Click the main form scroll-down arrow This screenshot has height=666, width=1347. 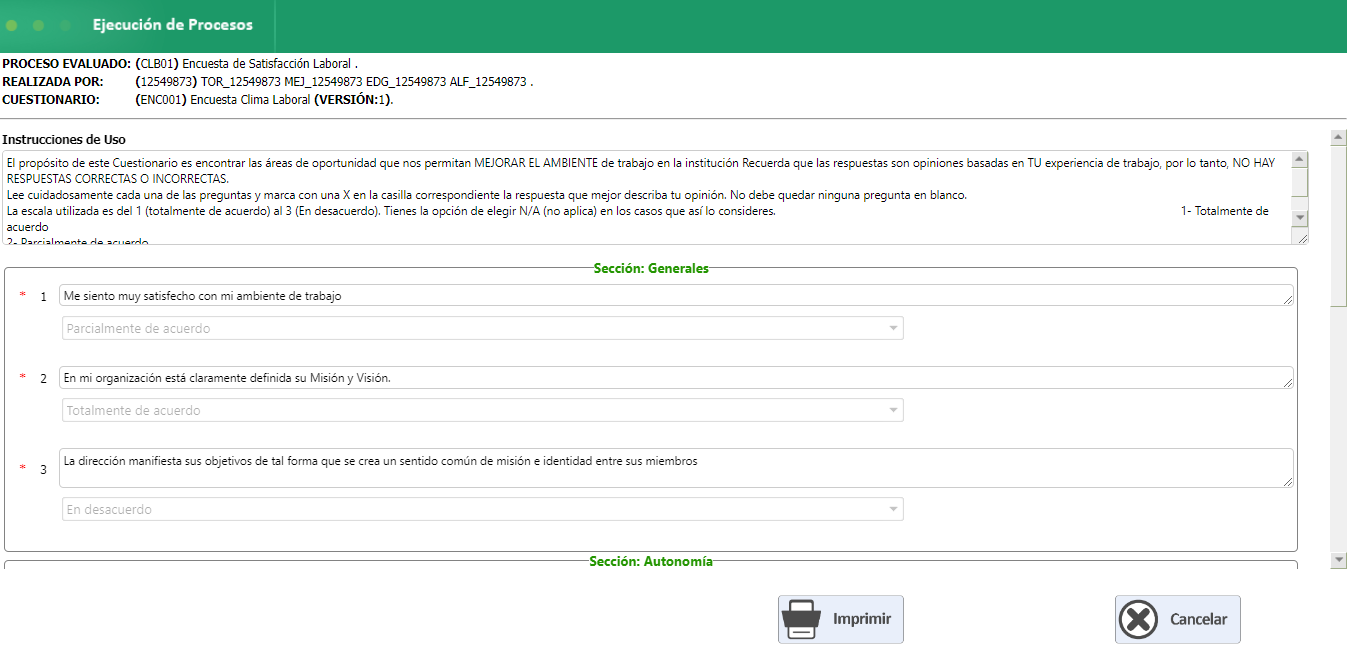(x=1338, y=561)
